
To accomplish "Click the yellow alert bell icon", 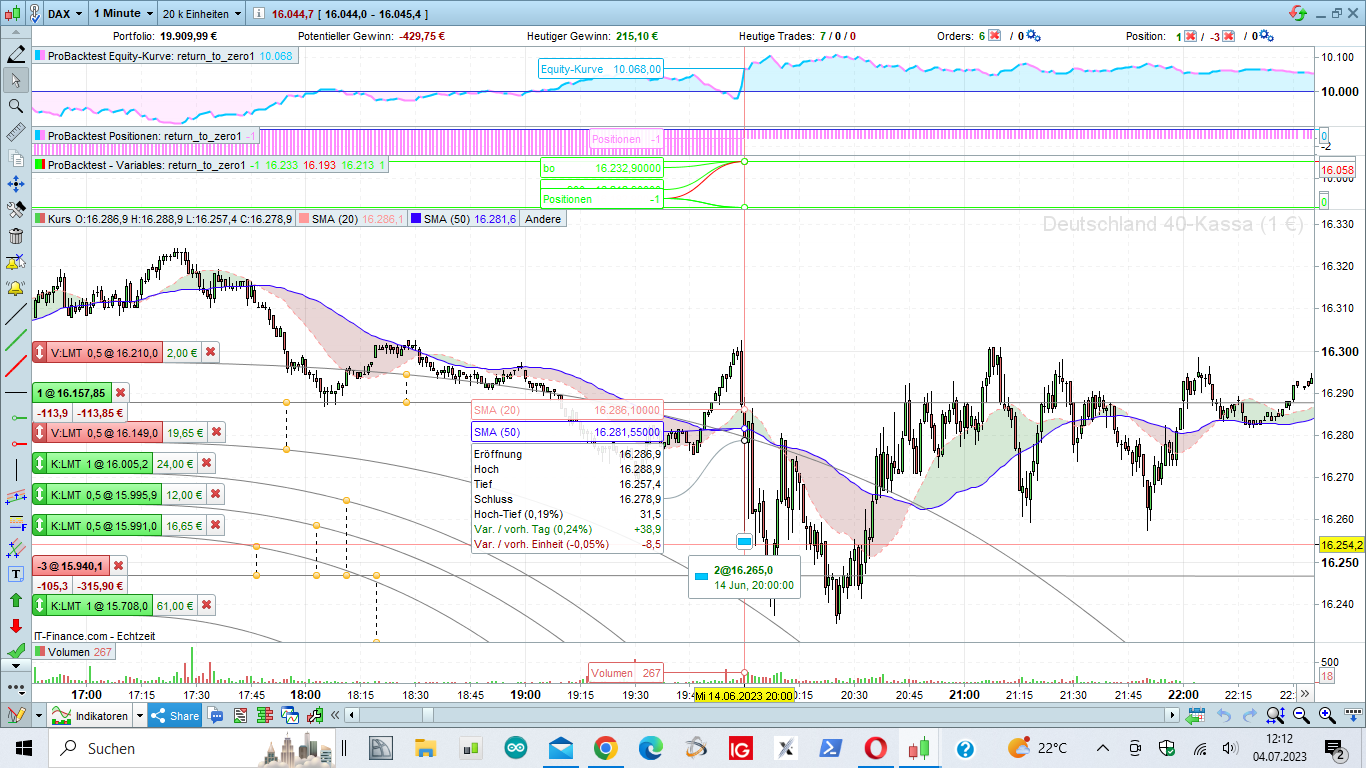I will point(15,288).
